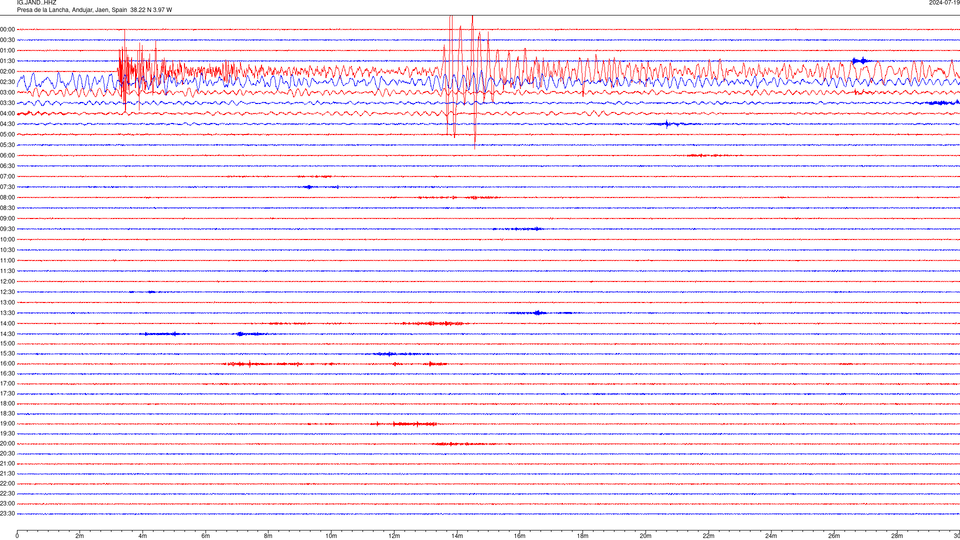Click the '12:00' time row label
This screenshot has height=540, width=960.
pos(7,281)
